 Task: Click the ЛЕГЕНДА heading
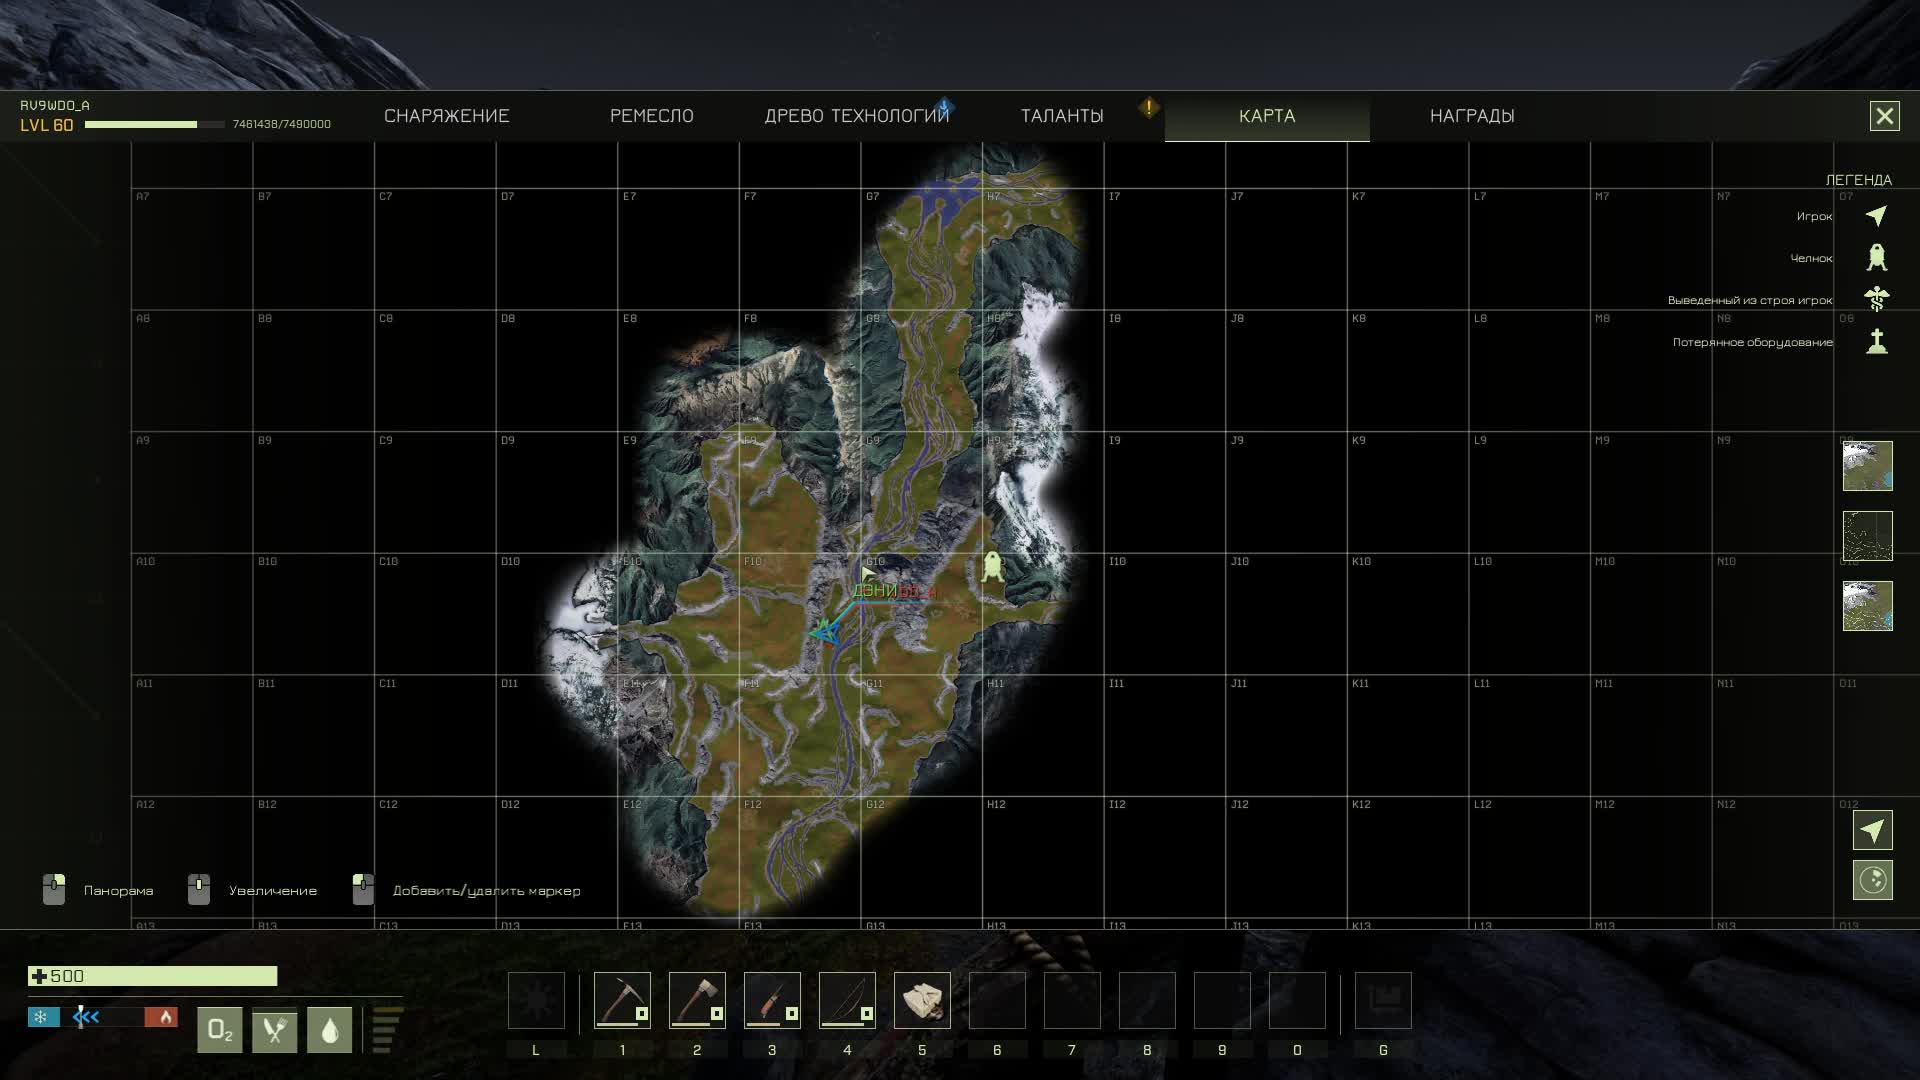tap(1859, 180)
